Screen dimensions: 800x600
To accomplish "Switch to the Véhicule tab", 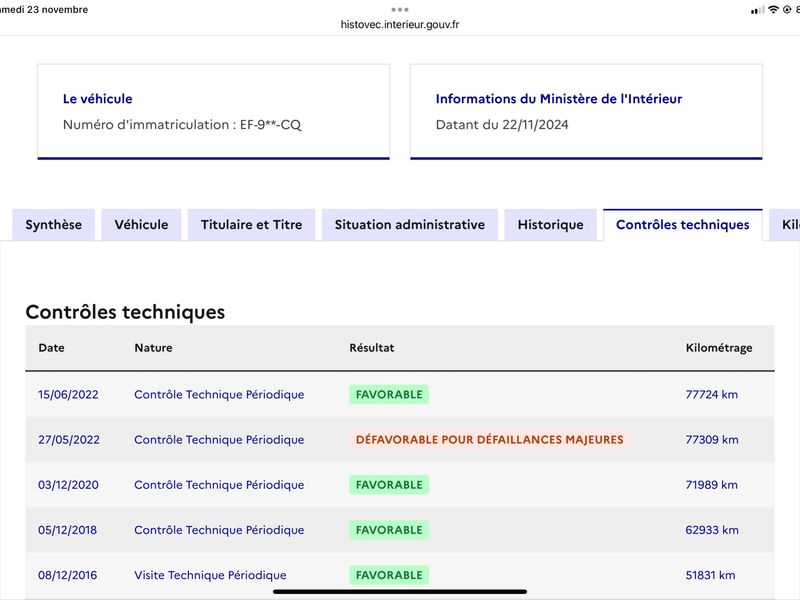I will [141, 224].
